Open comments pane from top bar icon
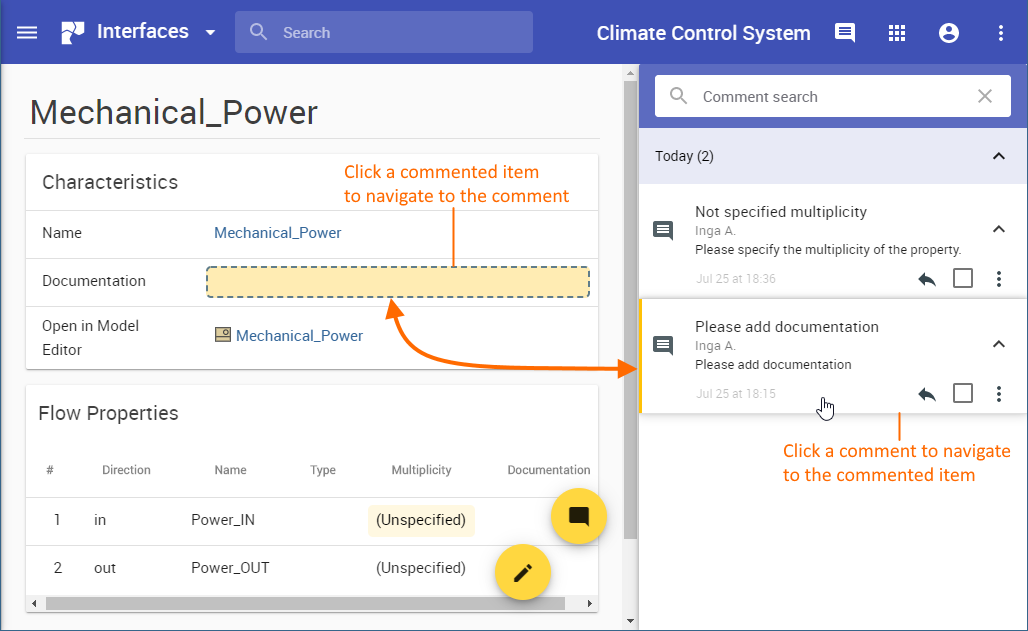 click(x=845, y=32)
